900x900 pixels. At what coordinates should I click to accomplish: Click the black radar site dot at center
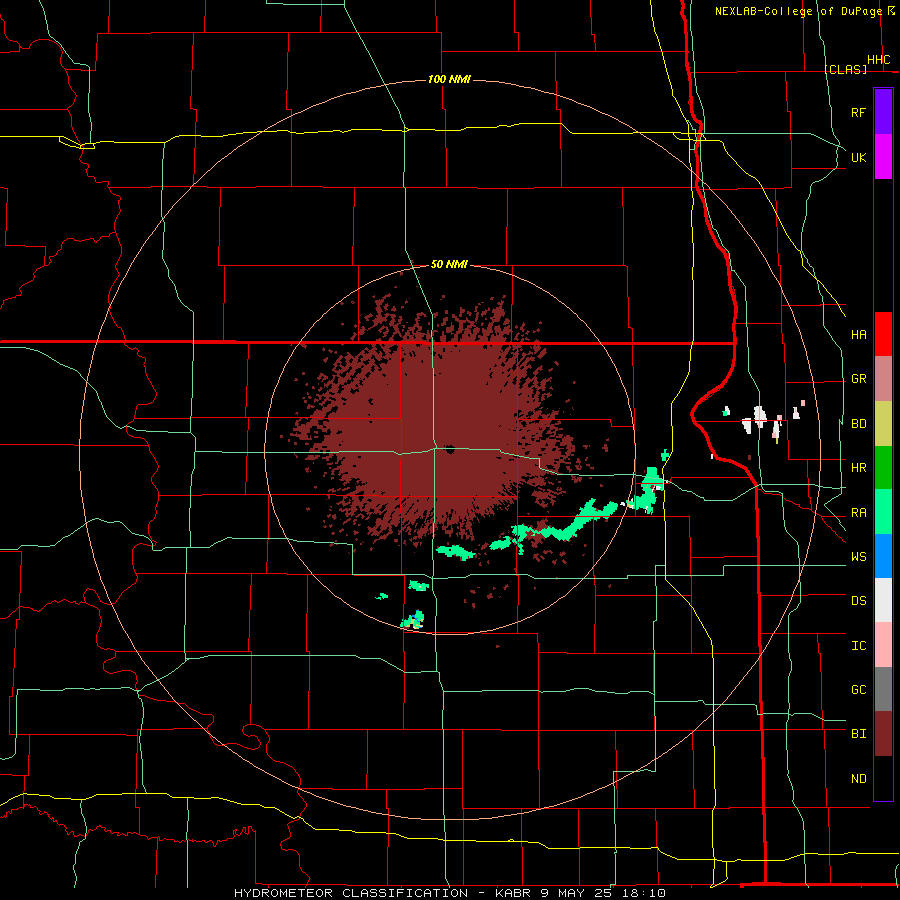click(x=449, y=449)
